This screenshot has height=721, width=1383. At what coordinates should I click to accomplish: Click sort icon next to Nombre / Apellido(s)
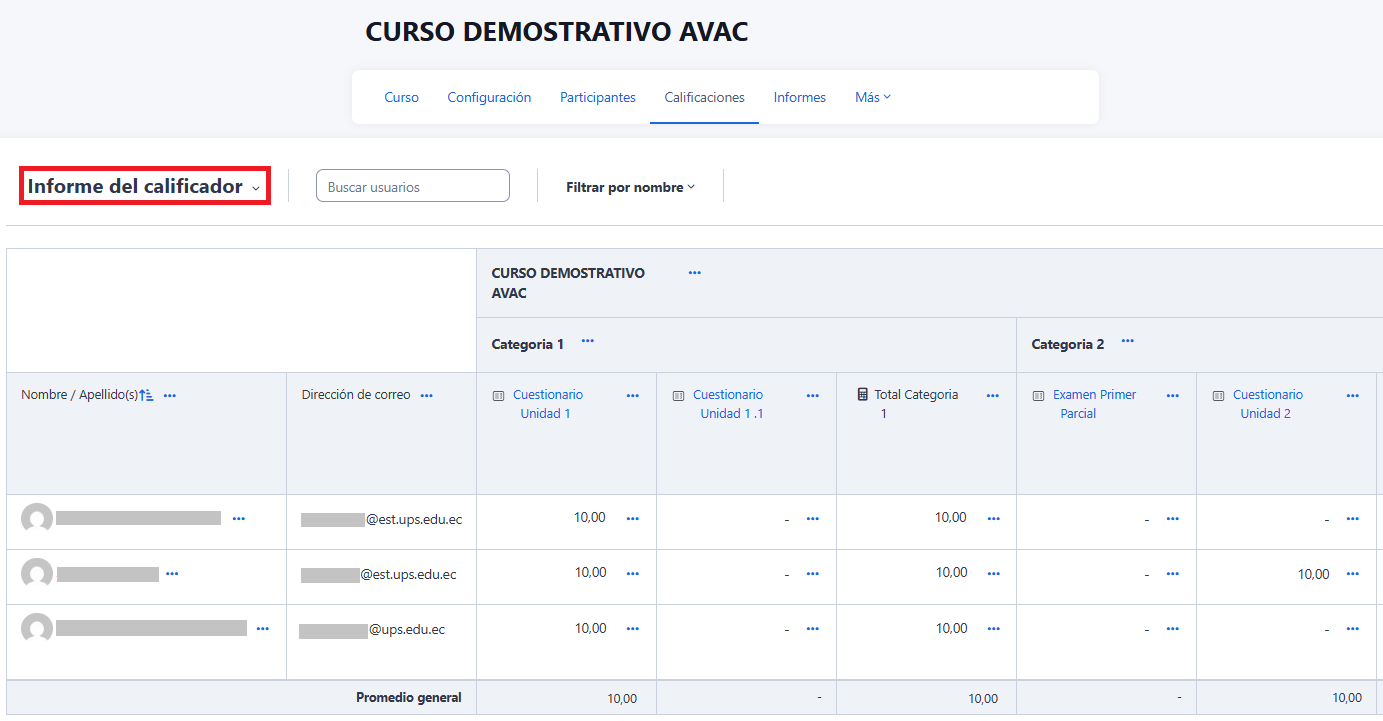pyautogui.click(x=147, y=396)
